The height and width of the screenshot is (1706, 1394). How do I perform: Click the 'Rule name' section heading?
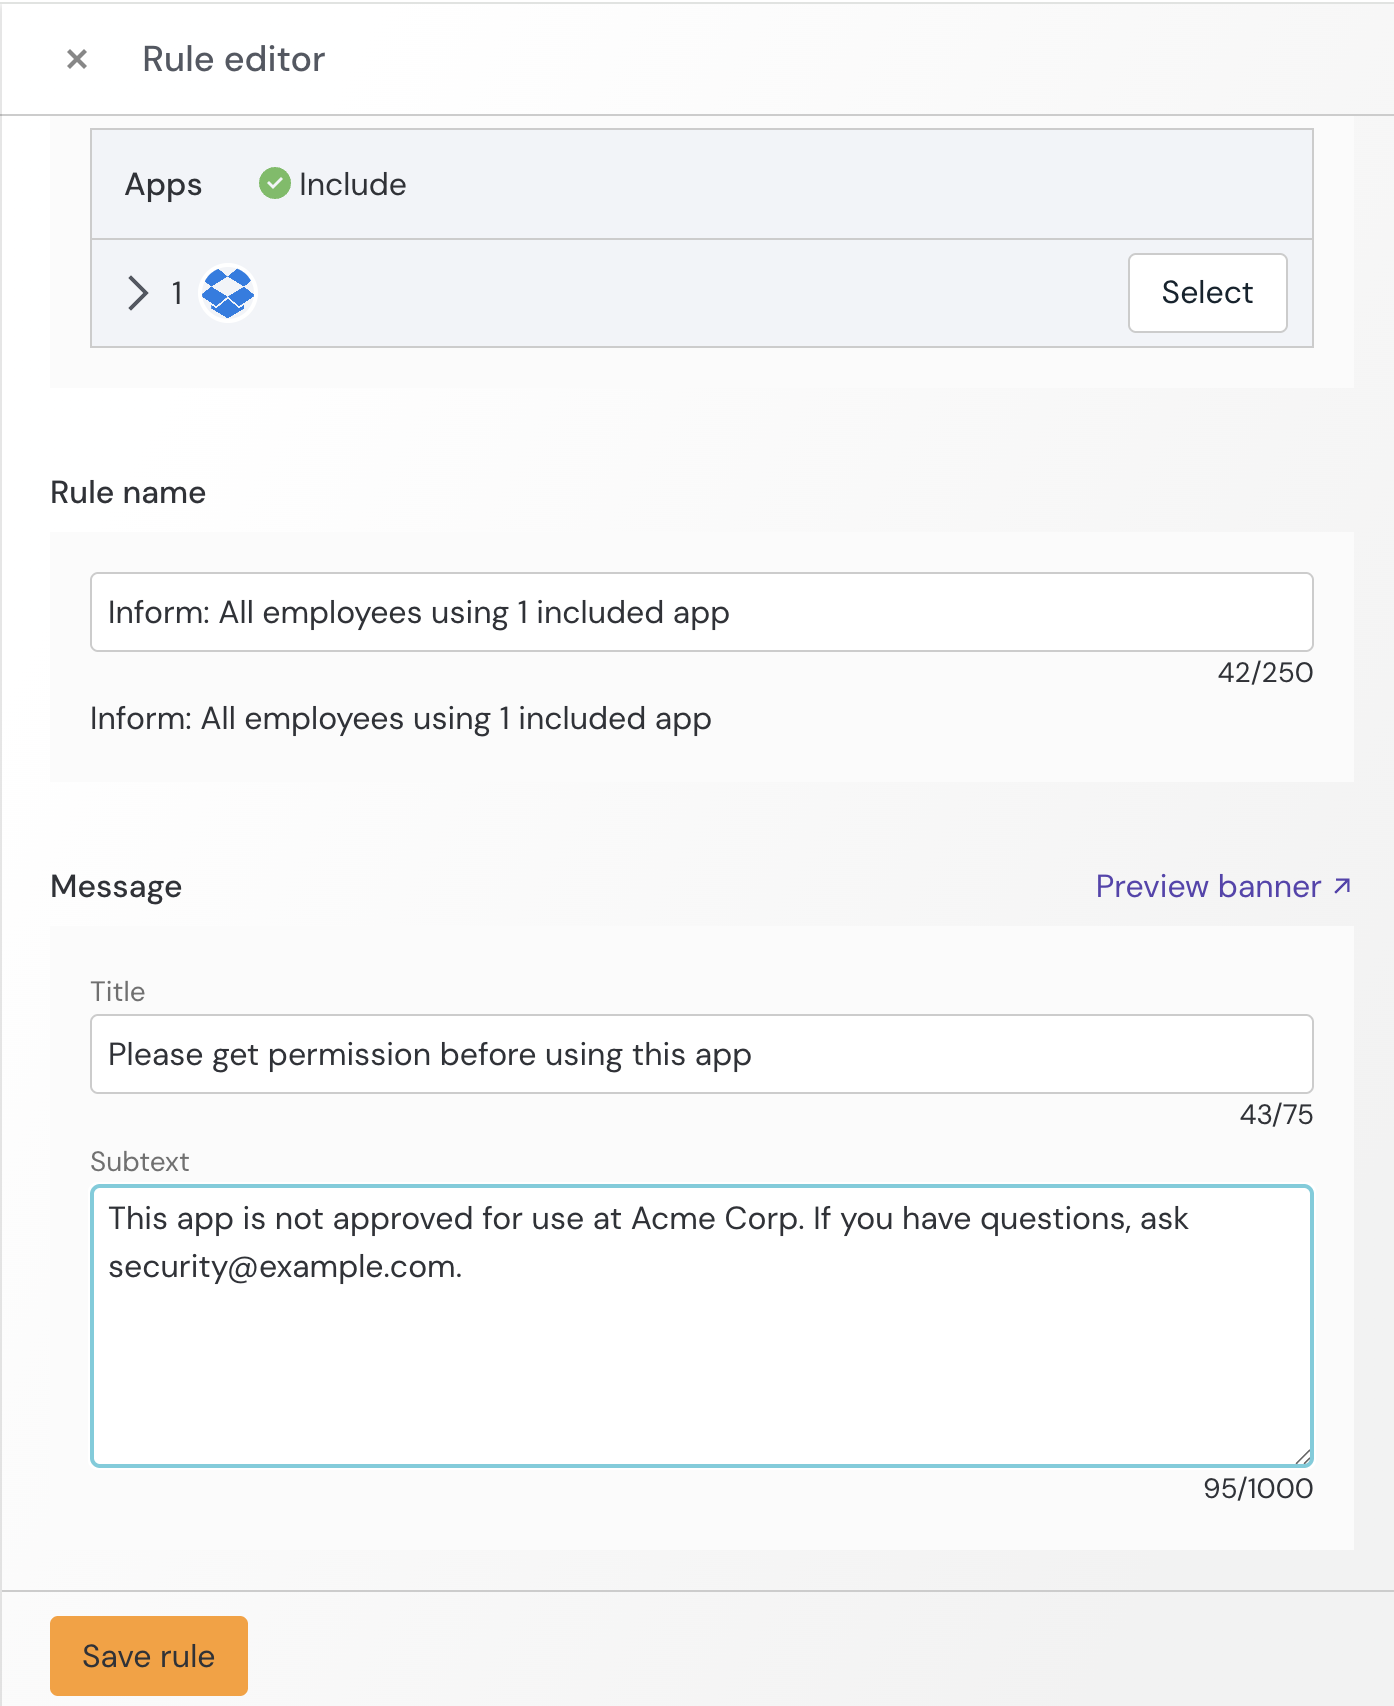(128, 492)
